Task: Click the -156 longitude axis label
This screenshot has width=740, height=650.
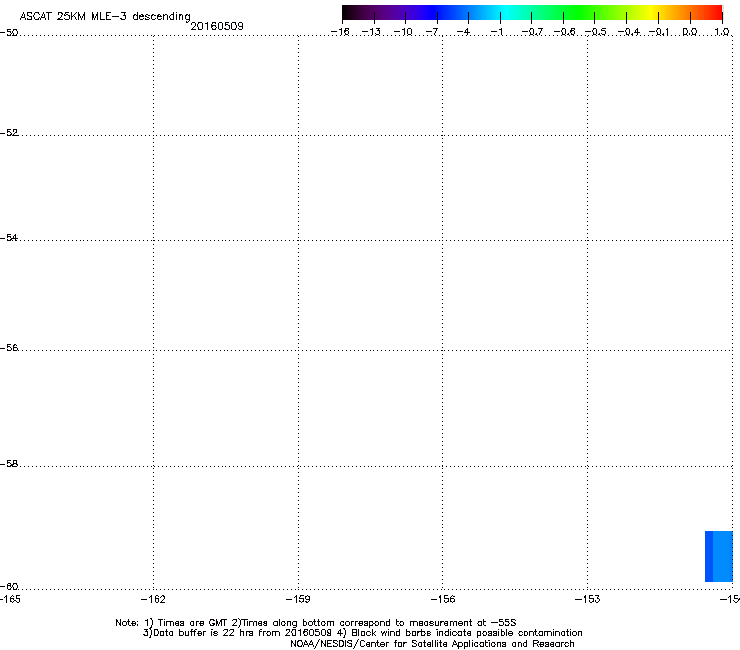Action: pos(443,599)
